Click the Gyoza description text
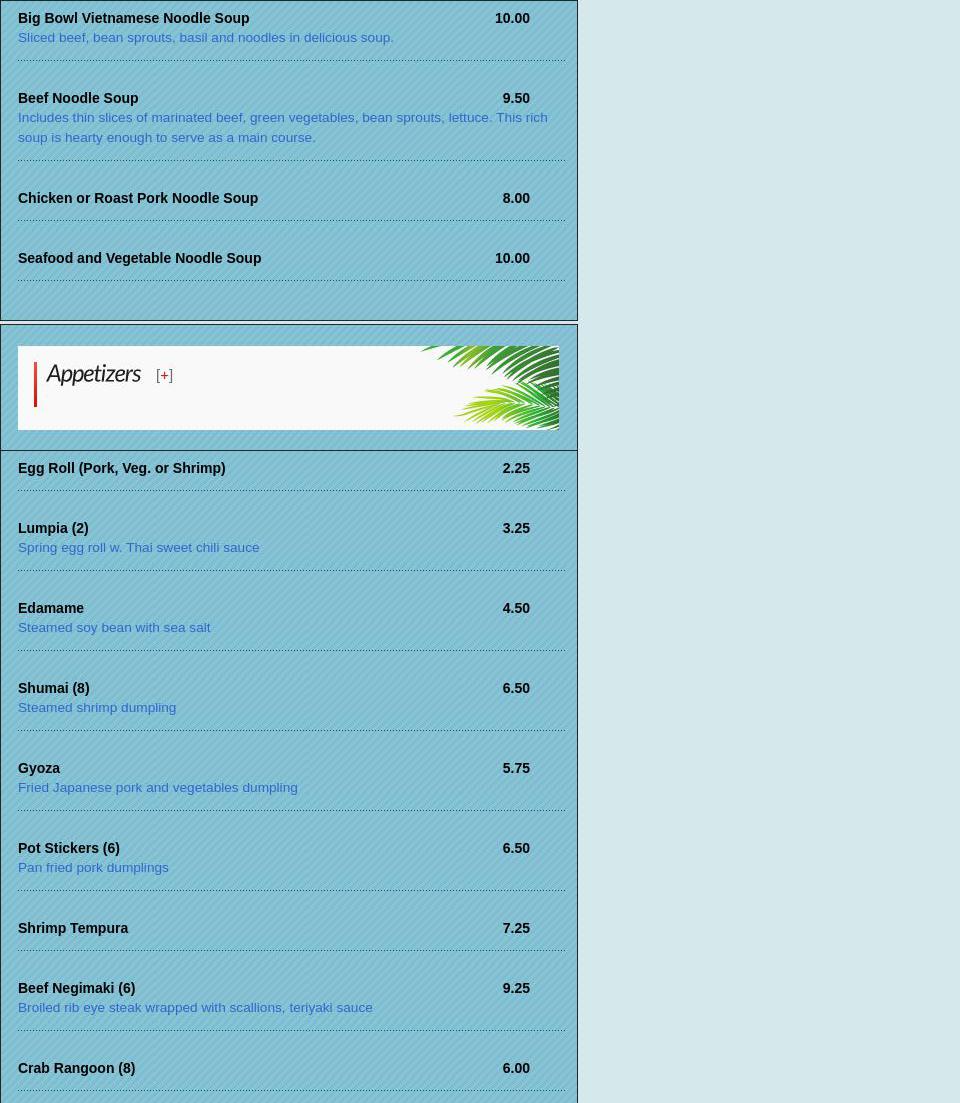Viewport: 960px width, 1103px height. (157, 788)
